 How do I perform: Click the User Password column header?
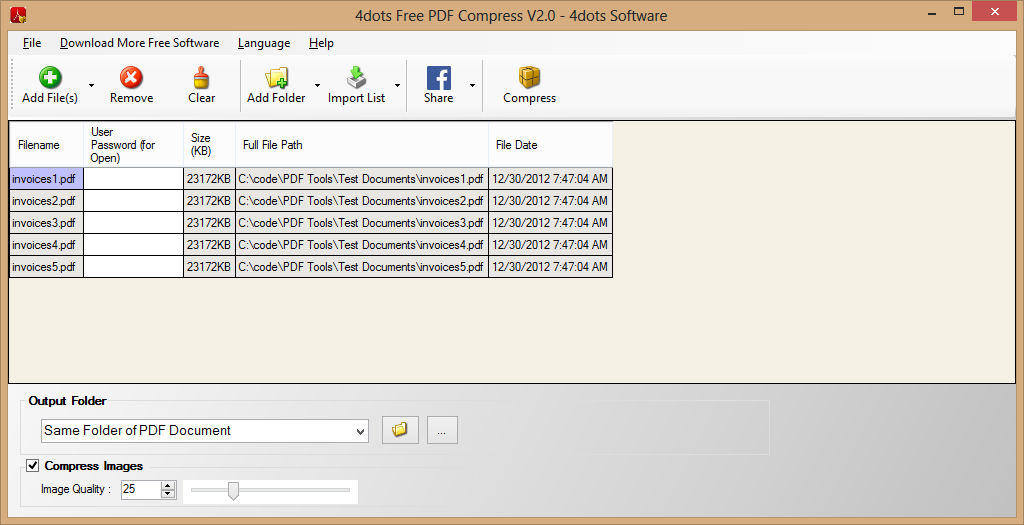133,145
